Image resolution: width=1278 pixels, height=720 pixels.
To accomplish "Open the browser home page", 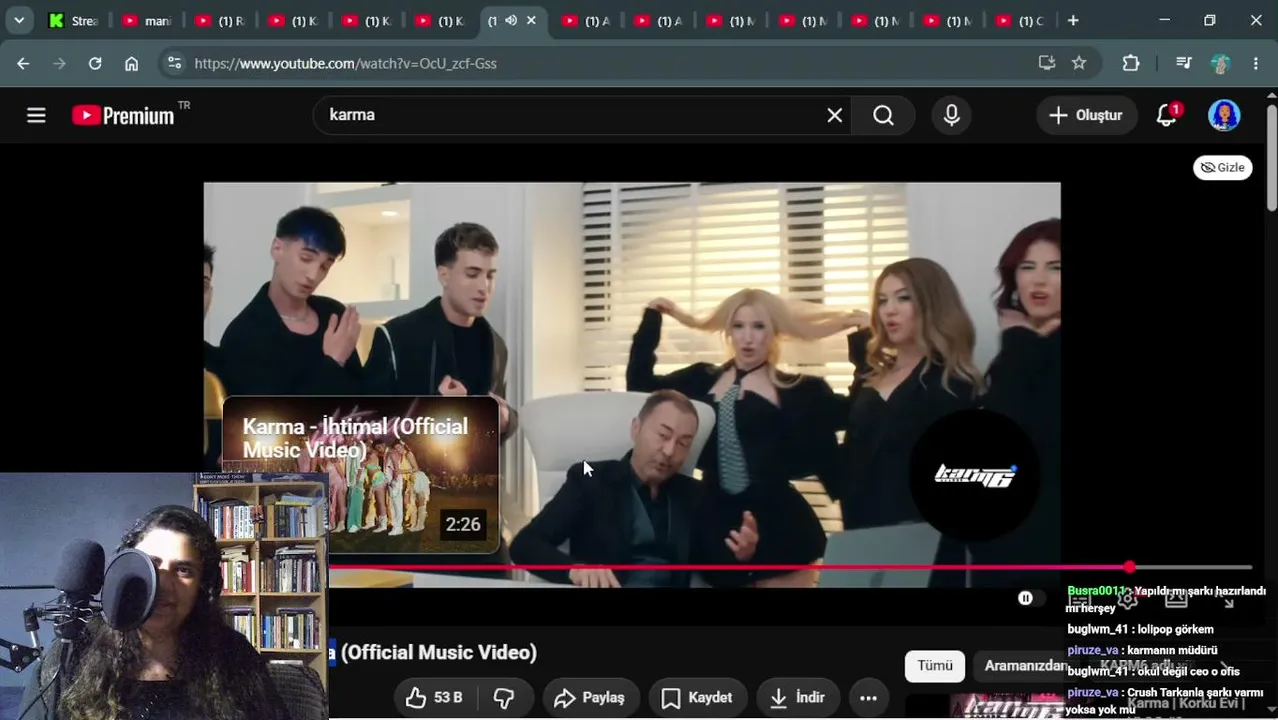I will 131,63.
